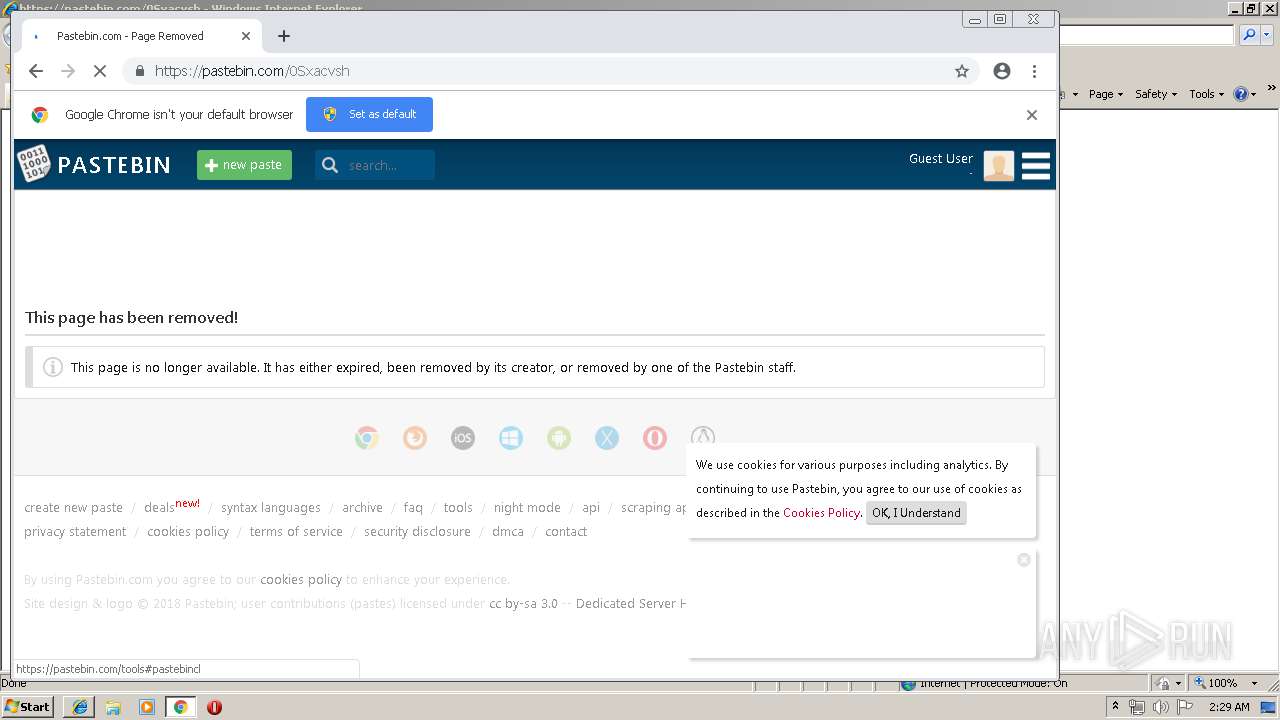Open the Cookies Policy link in the notice
1280x720 pixels.
821,513
